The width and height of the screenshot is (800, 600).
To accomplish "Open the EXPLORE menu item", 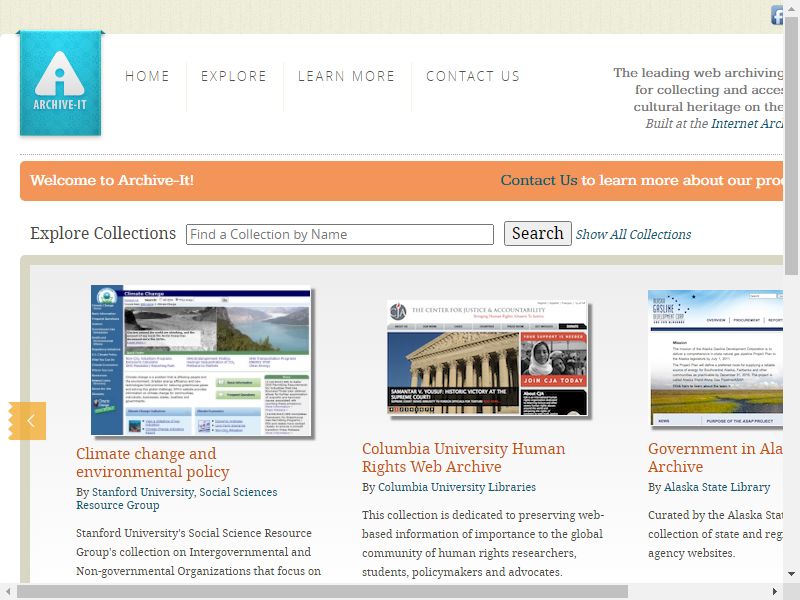I will [234, 76].
